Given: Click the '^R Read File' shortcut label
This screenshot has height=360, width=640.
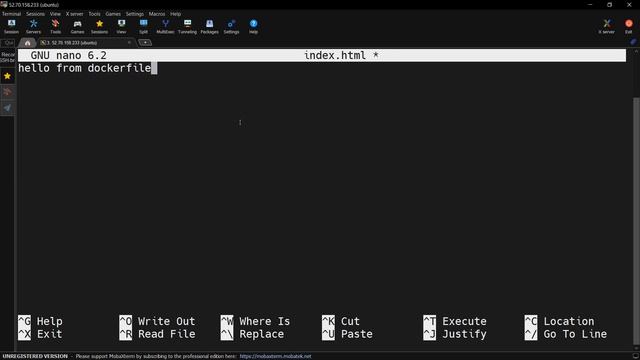Looking at the screenshot, I should (157, 334).
